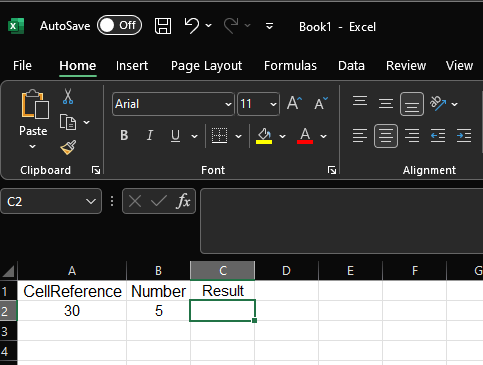483x365 pixels.
Task: Open the Clipboard dialog launcher
Action: [x=96, y=170]
